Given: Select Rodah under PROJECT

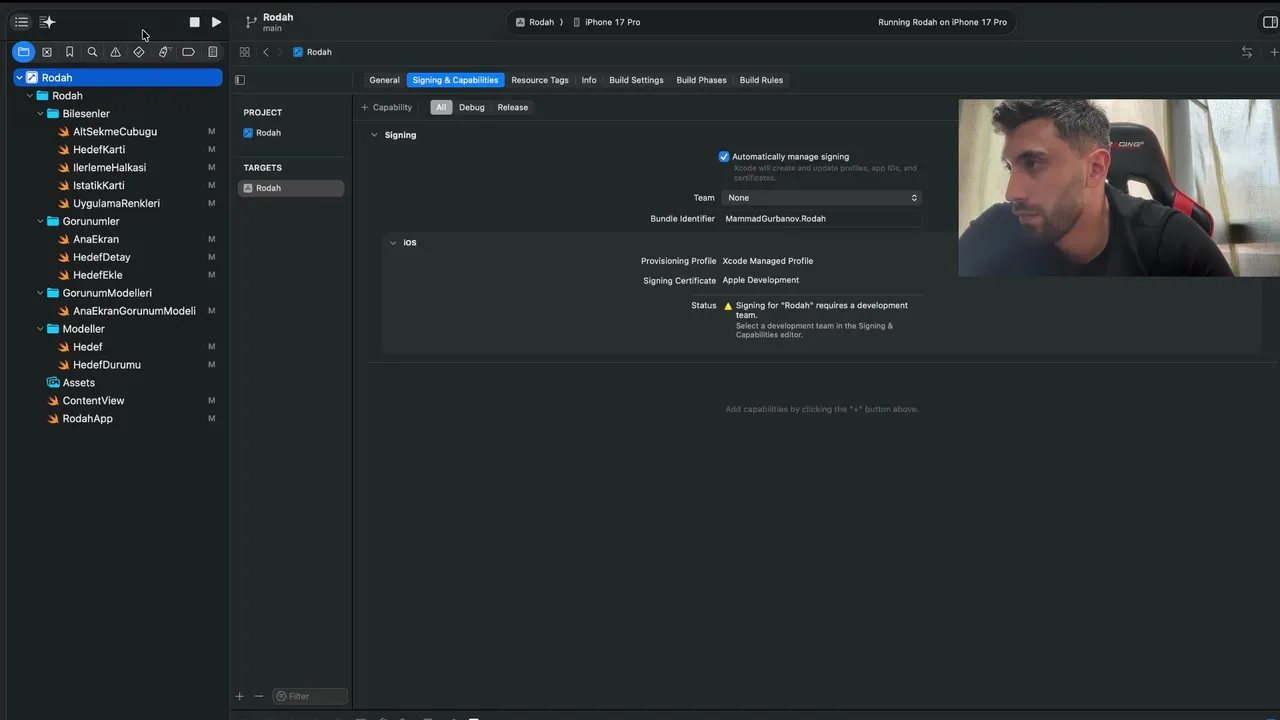Looking at the screenshot, I should 262,133.
